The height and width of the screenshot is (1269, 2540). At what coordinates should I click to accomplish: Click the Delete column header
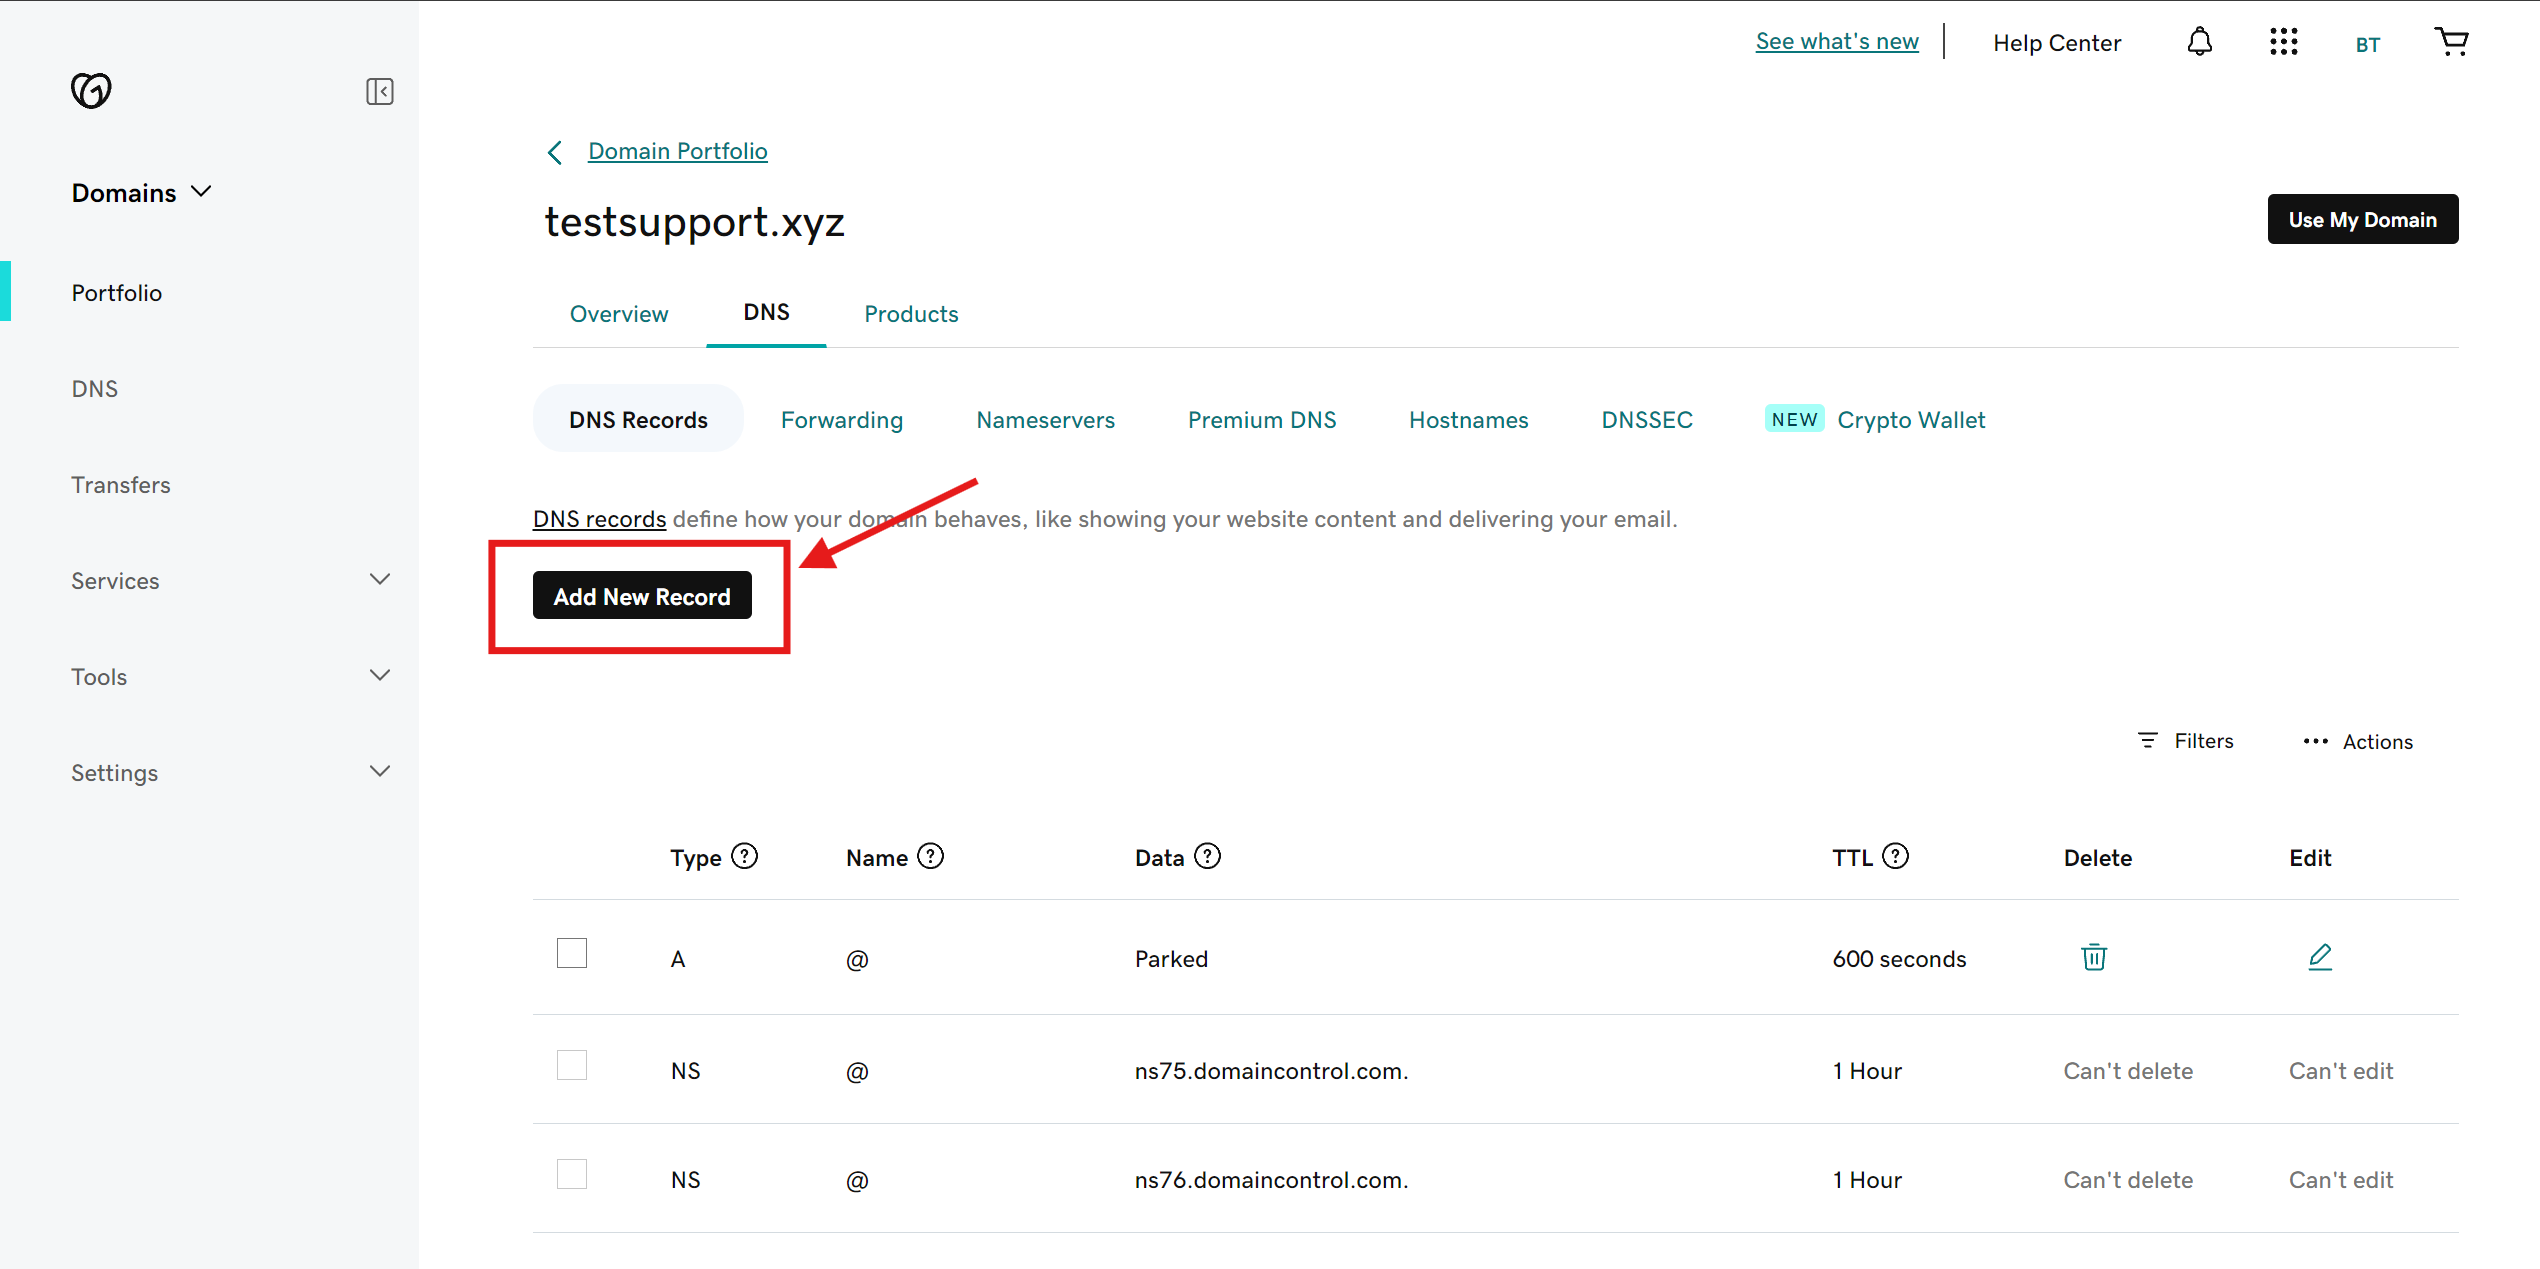pos(2098,858)
